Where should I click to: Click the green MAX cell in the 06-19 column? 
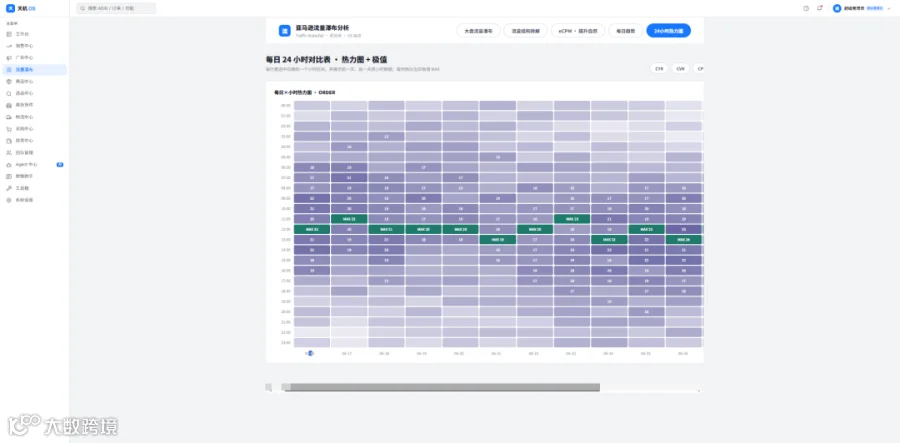pyautogui.click(x=423, y=229)
